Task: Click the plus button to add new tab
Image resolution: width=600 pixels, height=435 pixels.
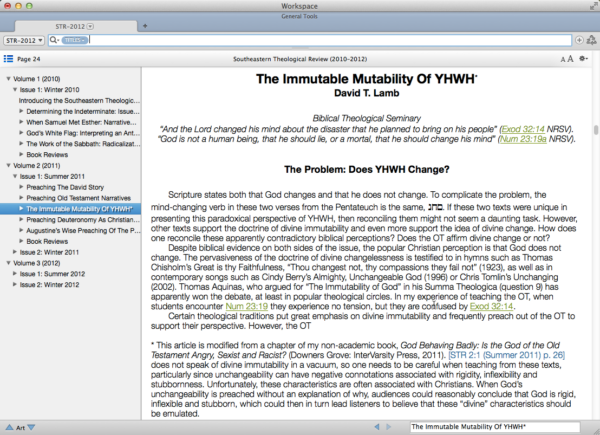Action: pyautogui.click(x=145, y=24)
